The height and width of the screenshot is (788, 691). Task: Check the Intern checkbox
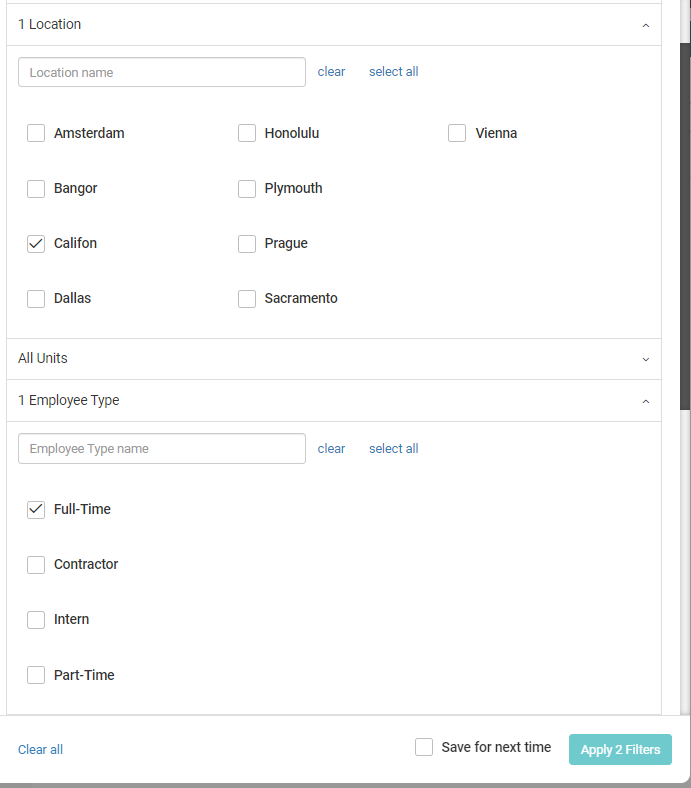pyautogui.click(x=36, y=619)
